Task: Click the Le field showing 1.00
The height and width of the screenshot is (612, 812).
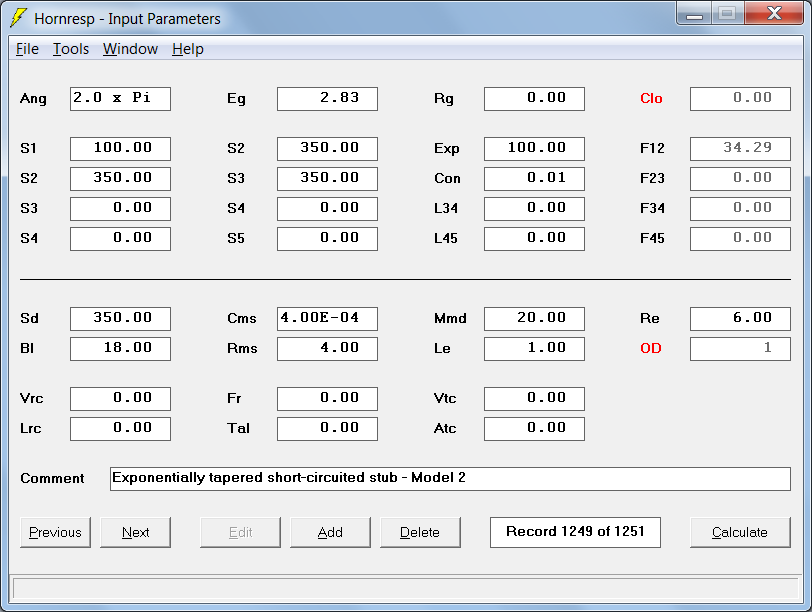Action: click(534, 349)
